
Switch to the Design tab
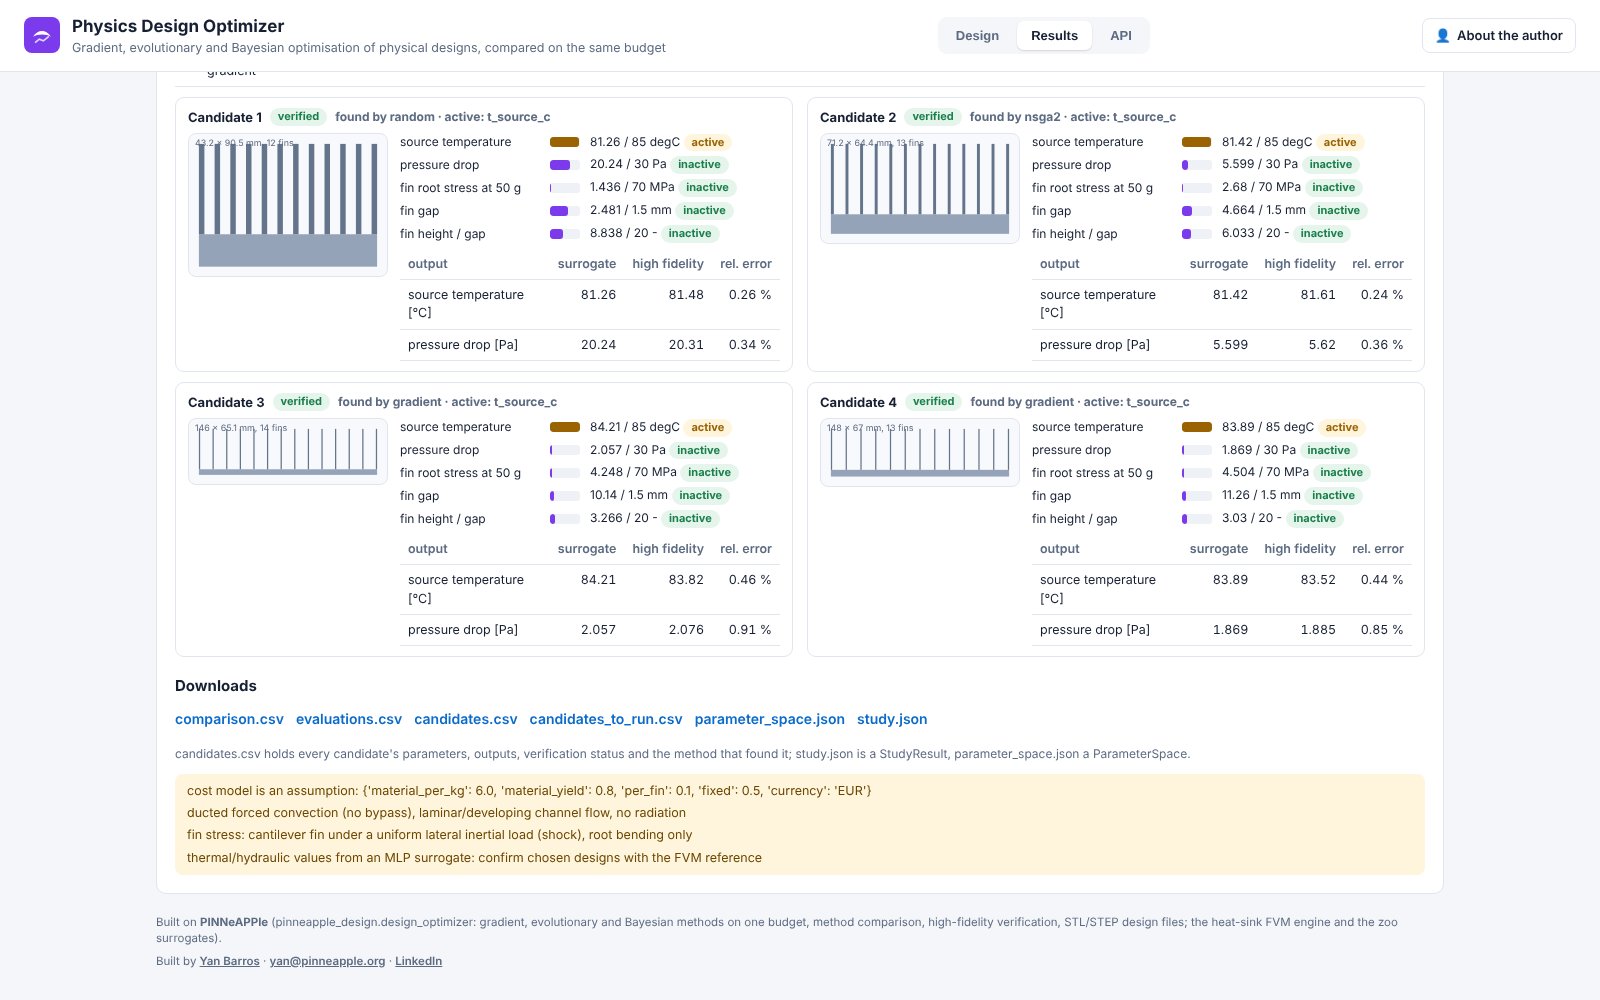tap(977, 36)
